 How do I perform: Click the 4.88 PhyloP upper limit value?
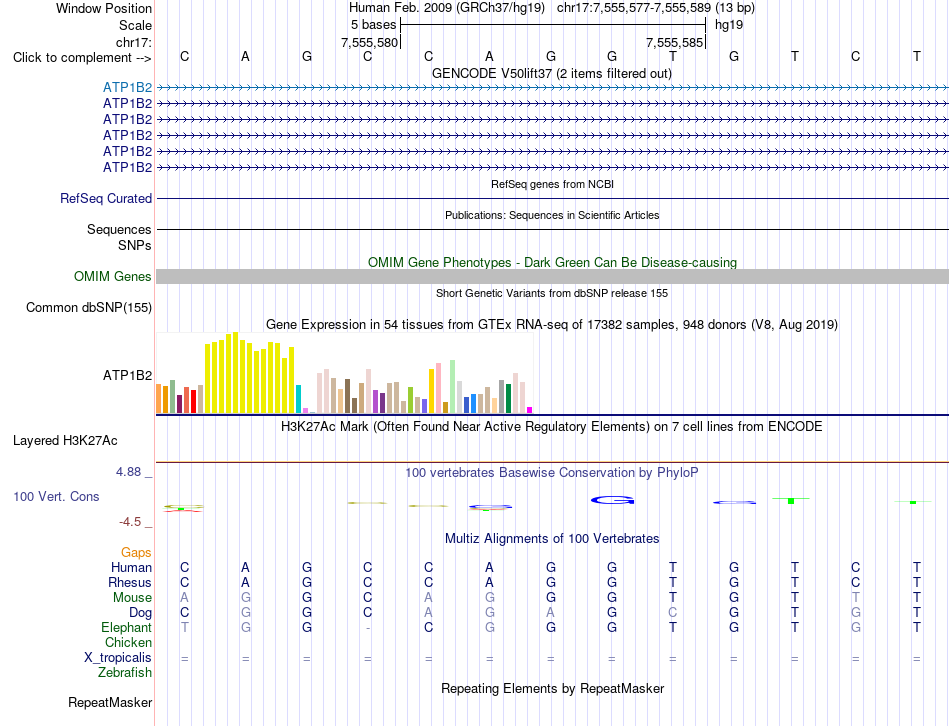[x=128, y=471]
